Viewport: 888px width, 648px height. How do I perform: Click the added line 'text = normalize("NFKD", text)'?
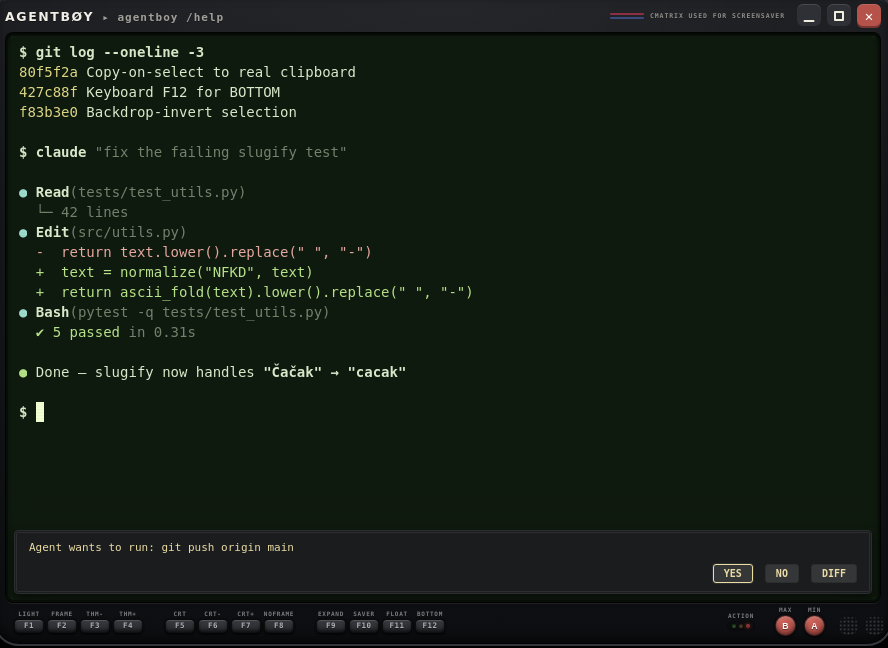click(x=174, y=272)
